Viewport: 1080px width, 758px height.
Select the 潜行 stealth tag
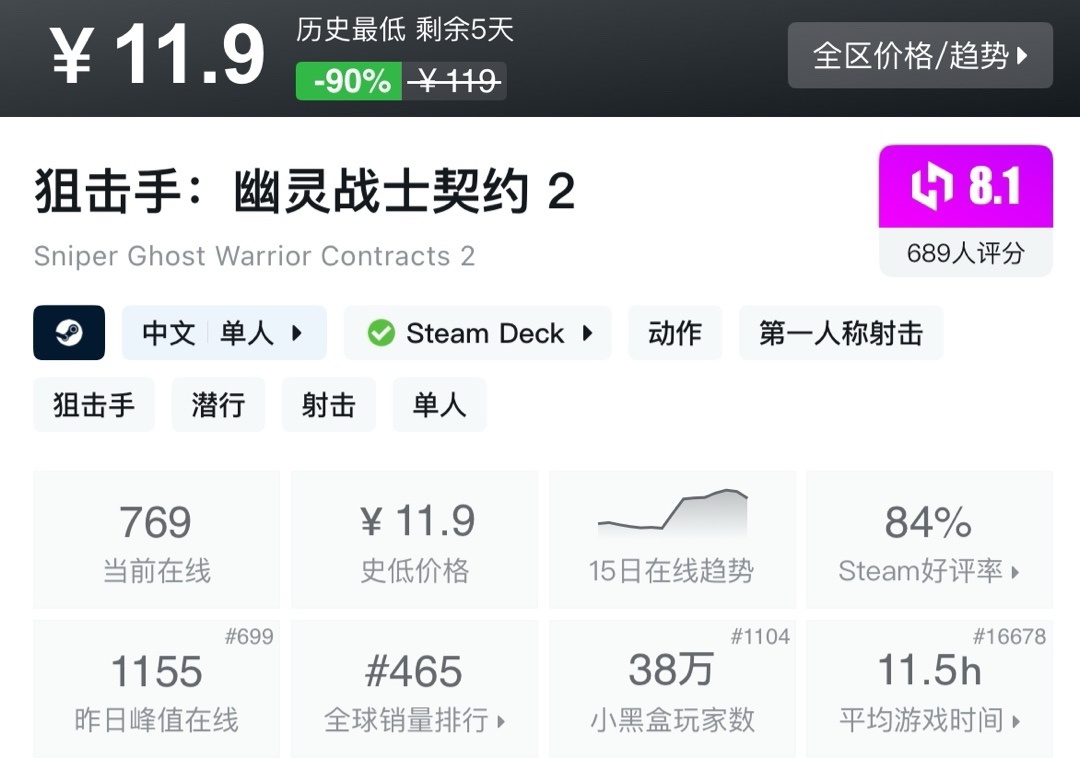tap(218, 405)
